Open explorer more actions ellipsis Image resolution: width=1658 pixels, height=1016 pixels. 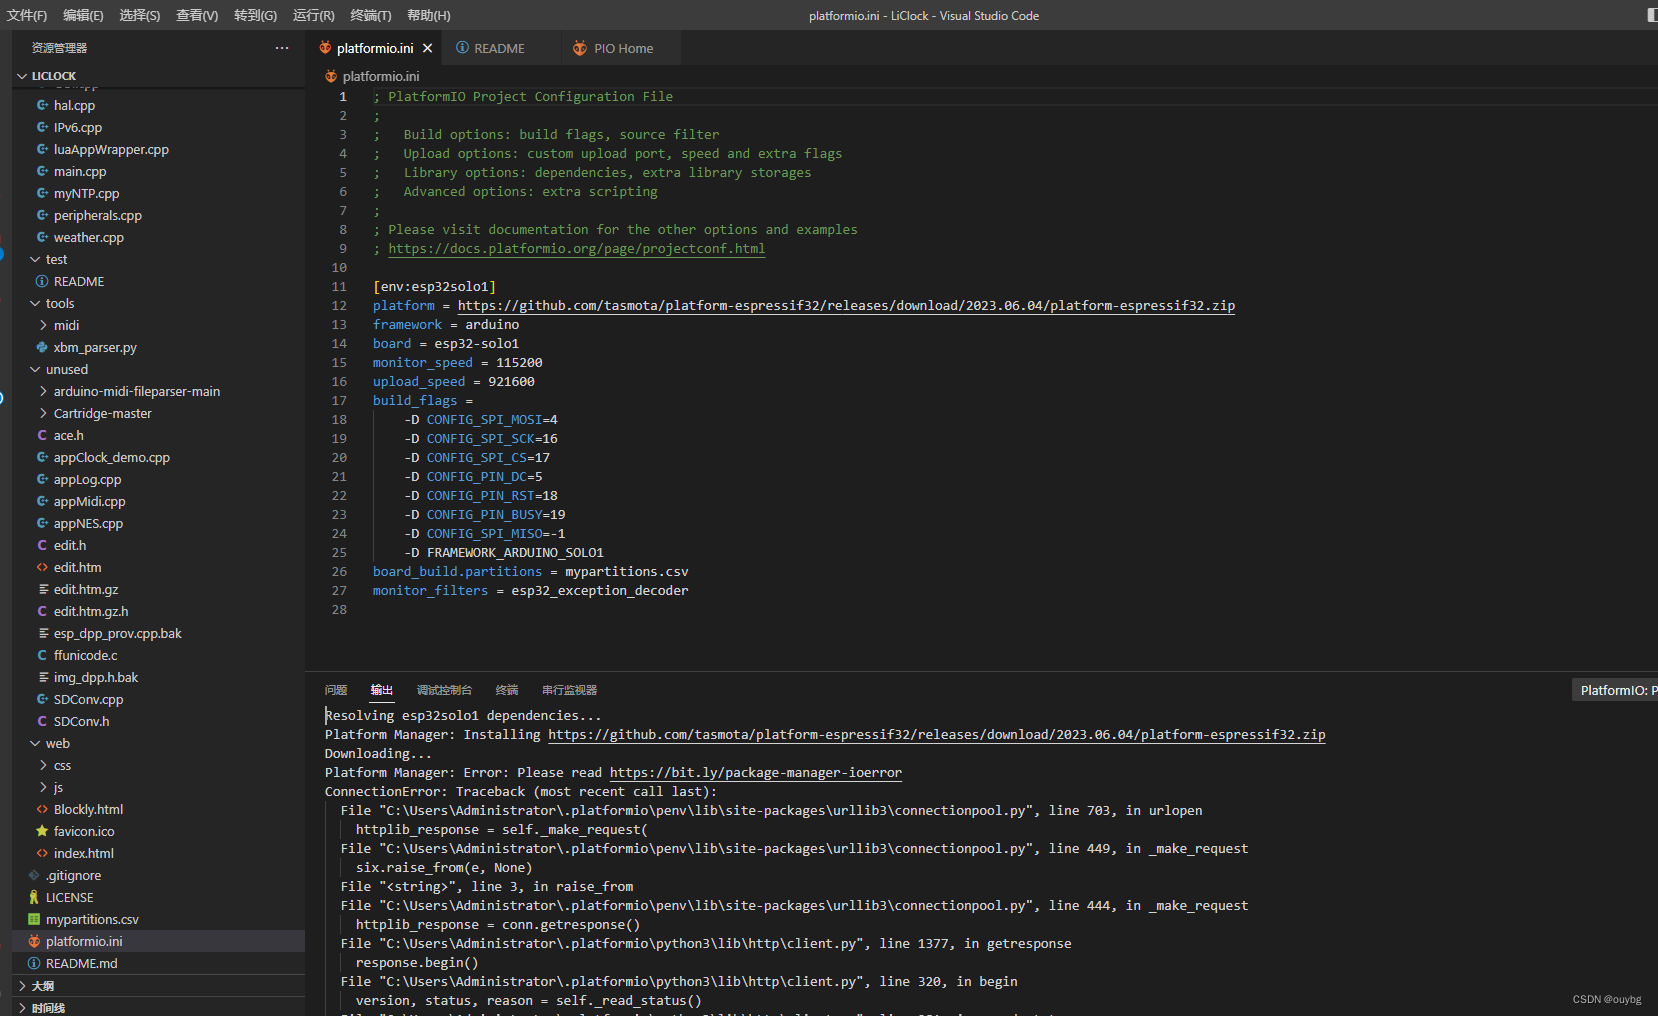(x=282, y=48)
